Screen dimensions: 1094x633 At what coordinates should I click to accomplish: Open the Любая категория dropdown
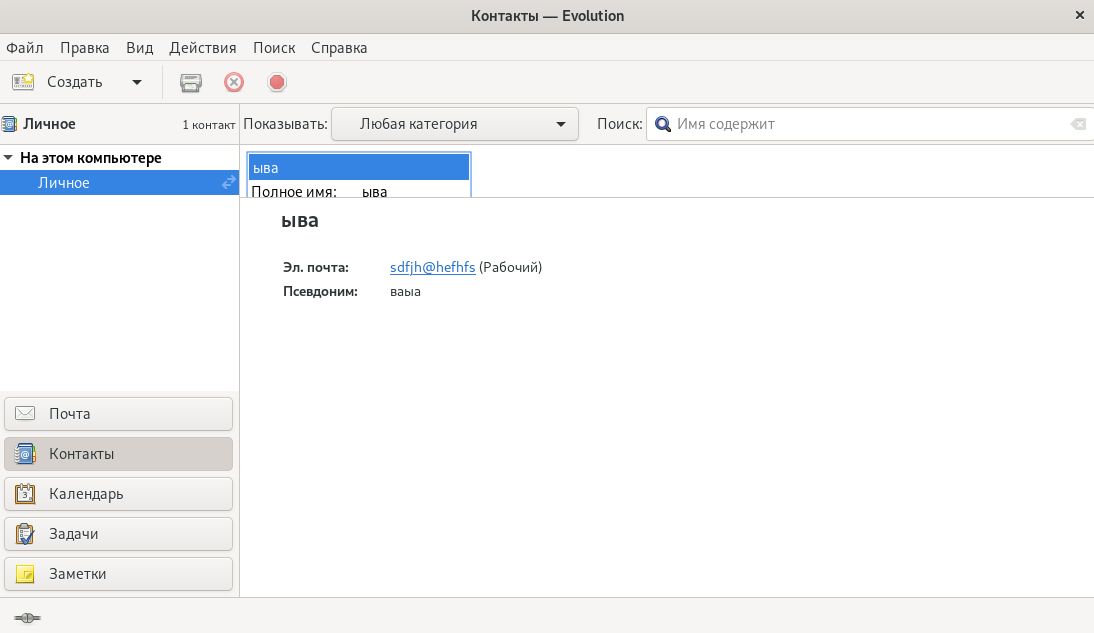pyautogui.click(x=455, y=124)
